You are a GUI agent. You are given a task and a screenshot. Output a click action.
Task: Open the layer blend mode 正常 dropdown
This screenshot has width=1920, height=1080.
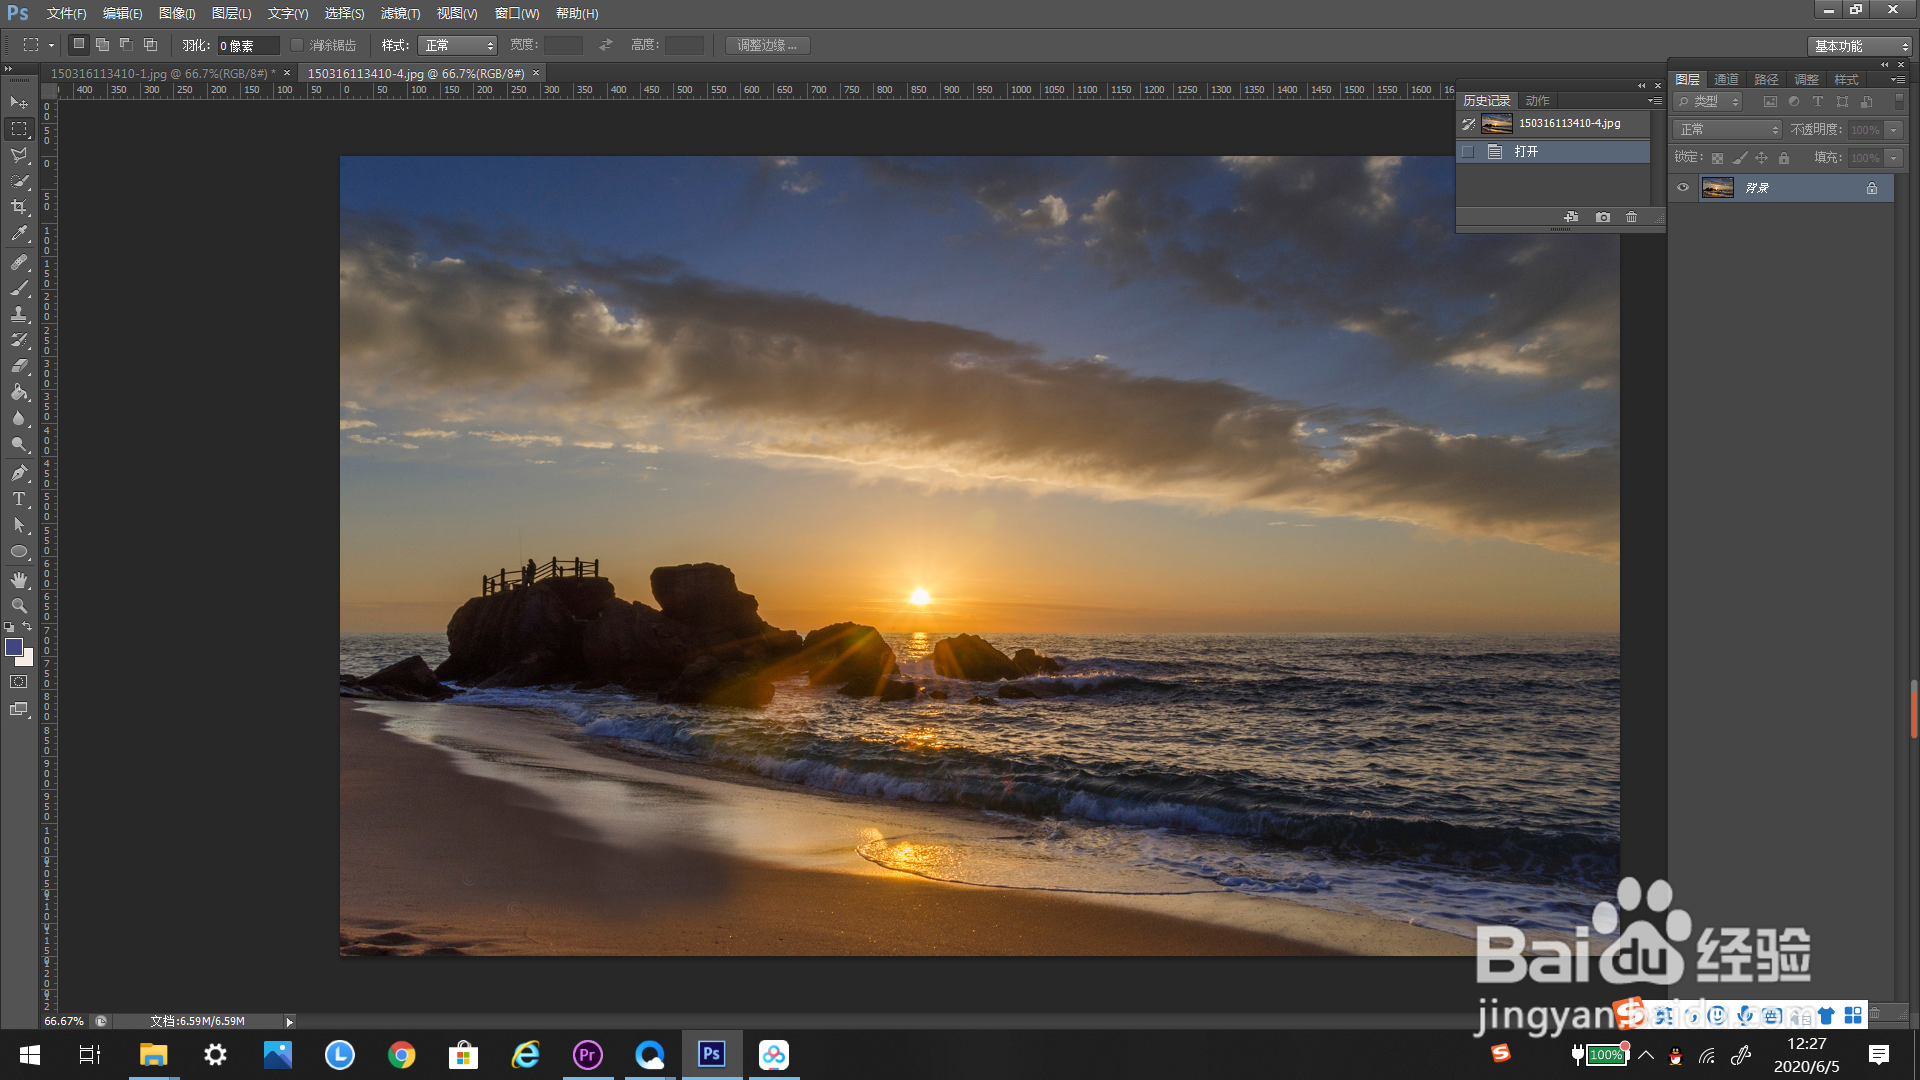click(1727, 130)
